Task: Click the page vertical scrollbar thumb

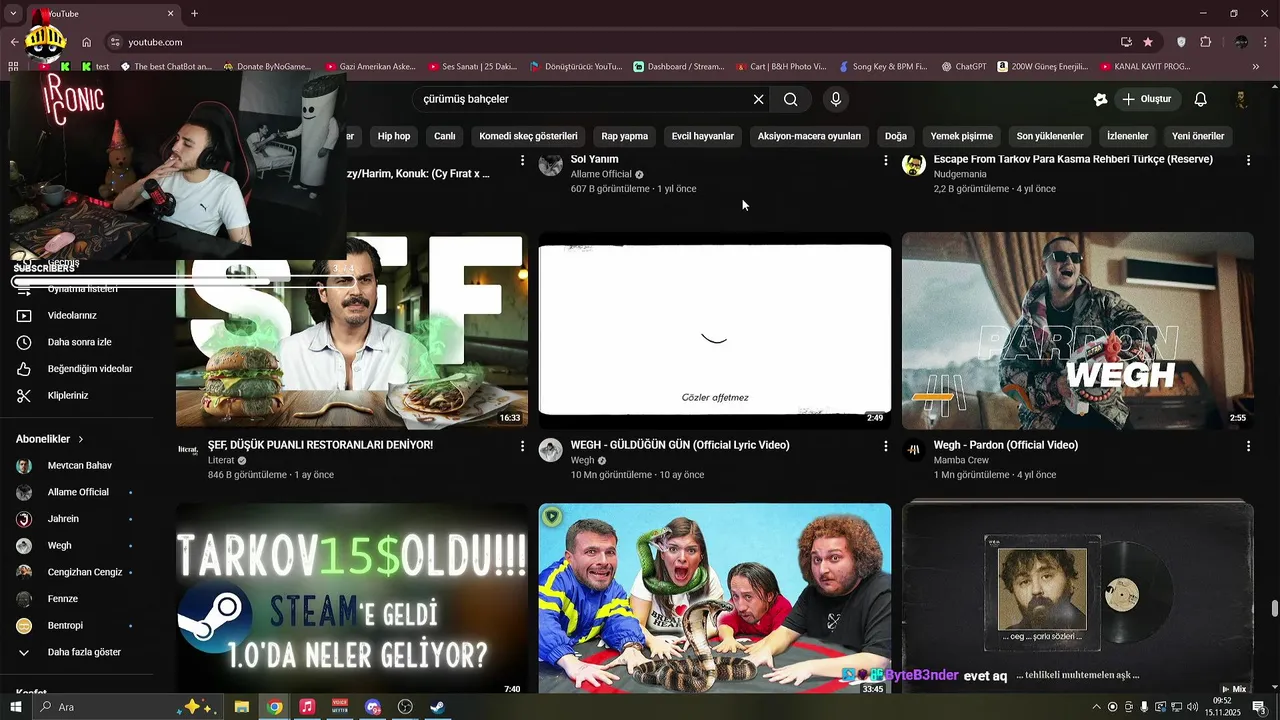Action: tap(1274, 609)
